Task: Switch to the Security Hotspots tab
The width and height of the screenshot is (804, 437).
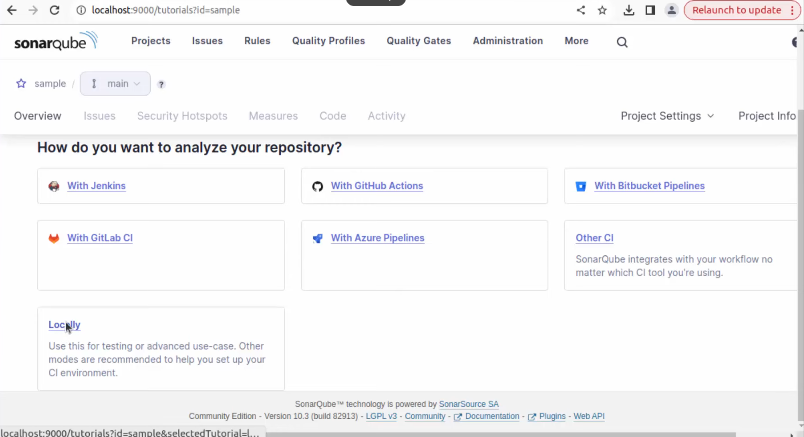Action: click(x=182, y=116)
